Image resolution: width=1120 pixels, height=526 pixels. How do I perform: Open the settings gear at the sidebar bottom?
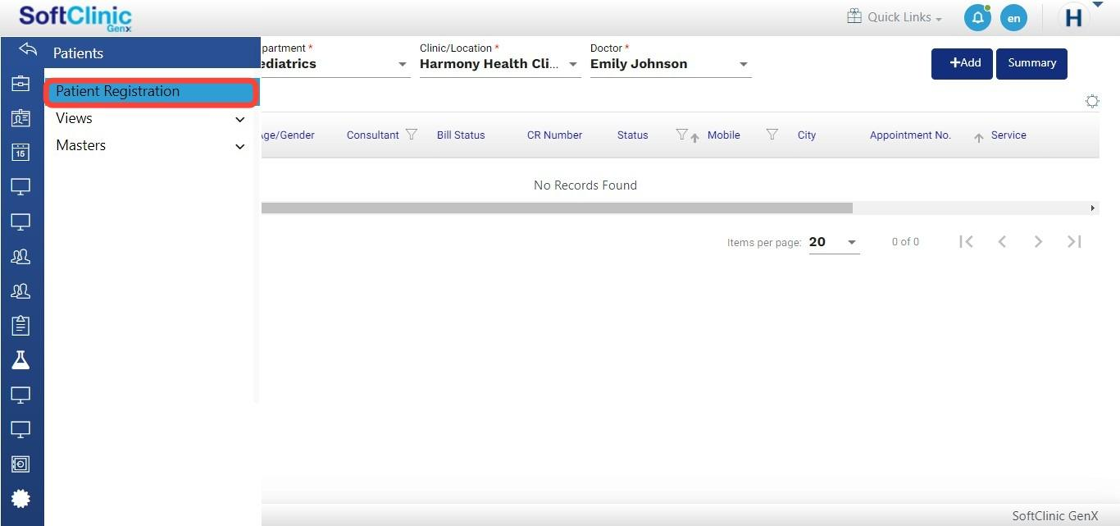point(21,499)
